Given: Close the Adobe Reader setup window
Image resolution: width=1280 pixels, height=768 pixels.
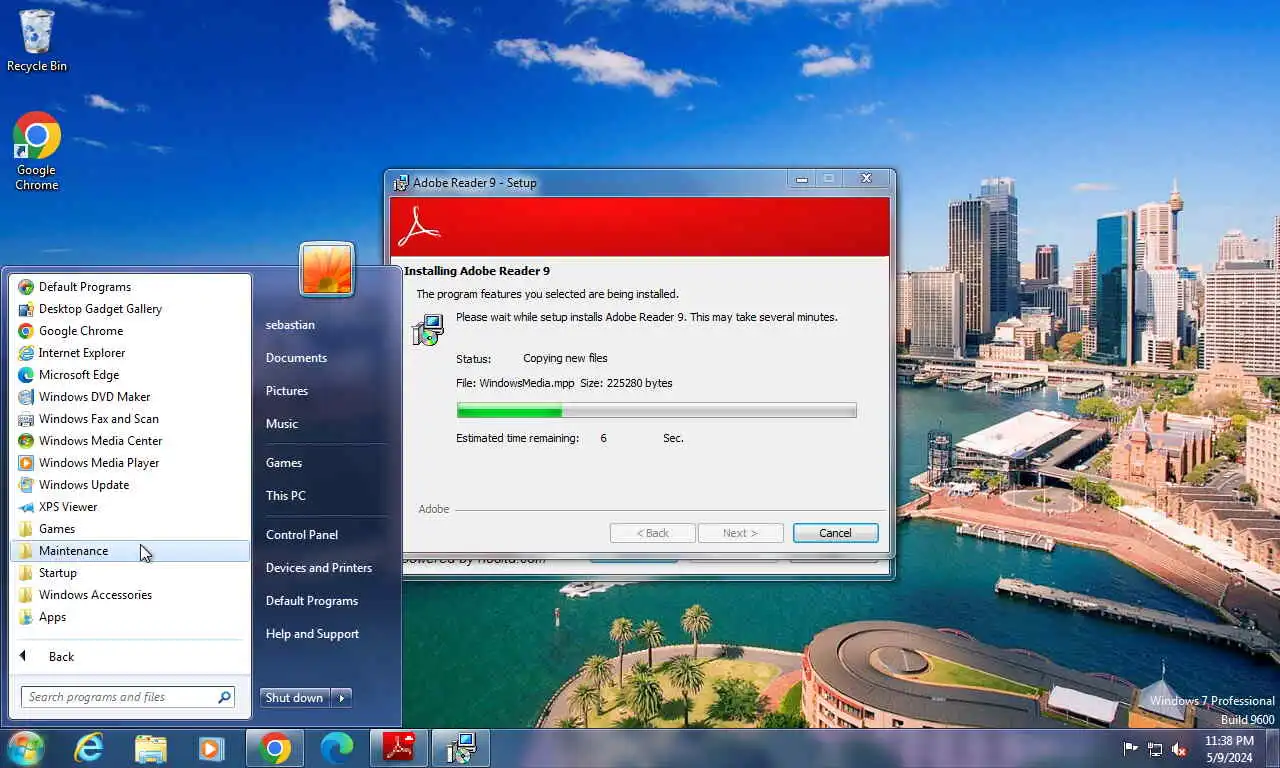Looking at the screenshot, I should pos(866,179).
